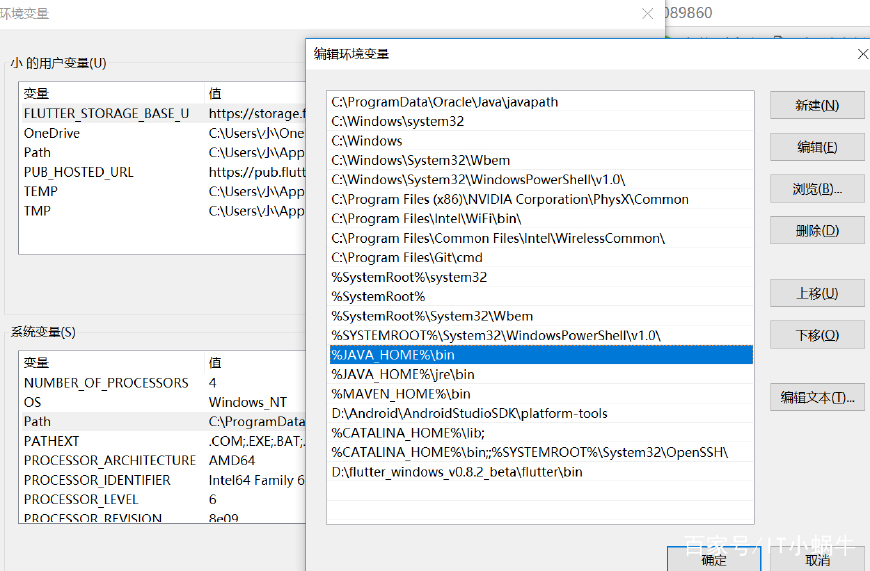
Task: Select the NVIDIA Corporation\PhysX\Common entry
Action: [x=541, y=199]
